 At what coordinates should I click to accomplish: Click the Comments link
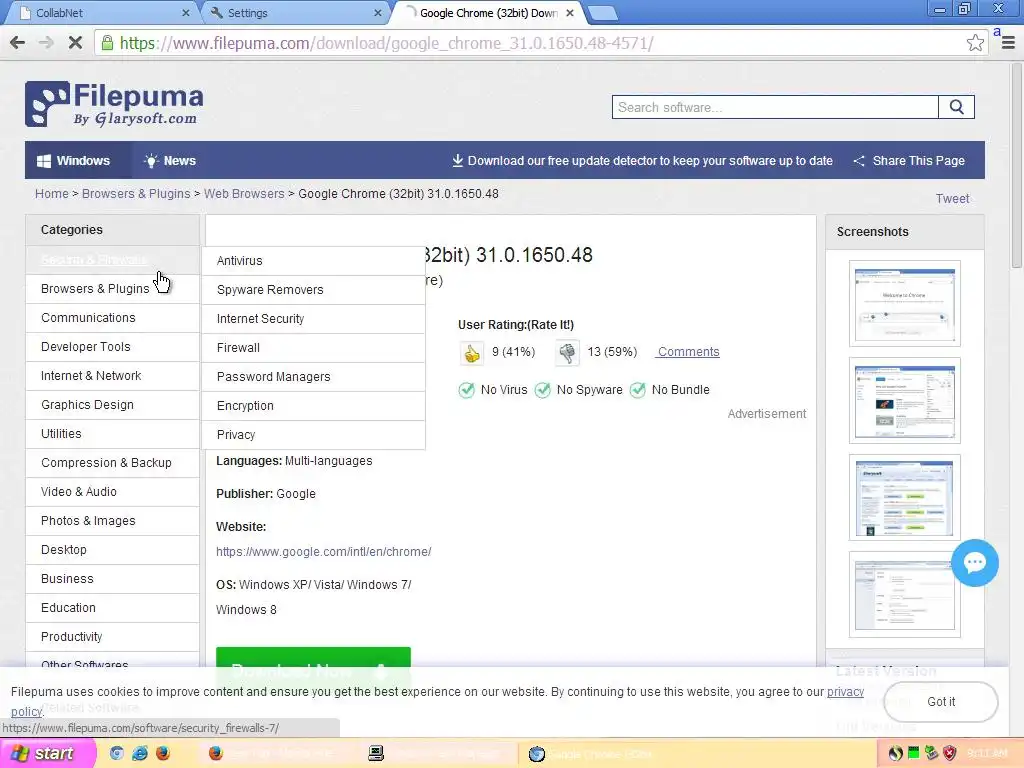point(688,352)
